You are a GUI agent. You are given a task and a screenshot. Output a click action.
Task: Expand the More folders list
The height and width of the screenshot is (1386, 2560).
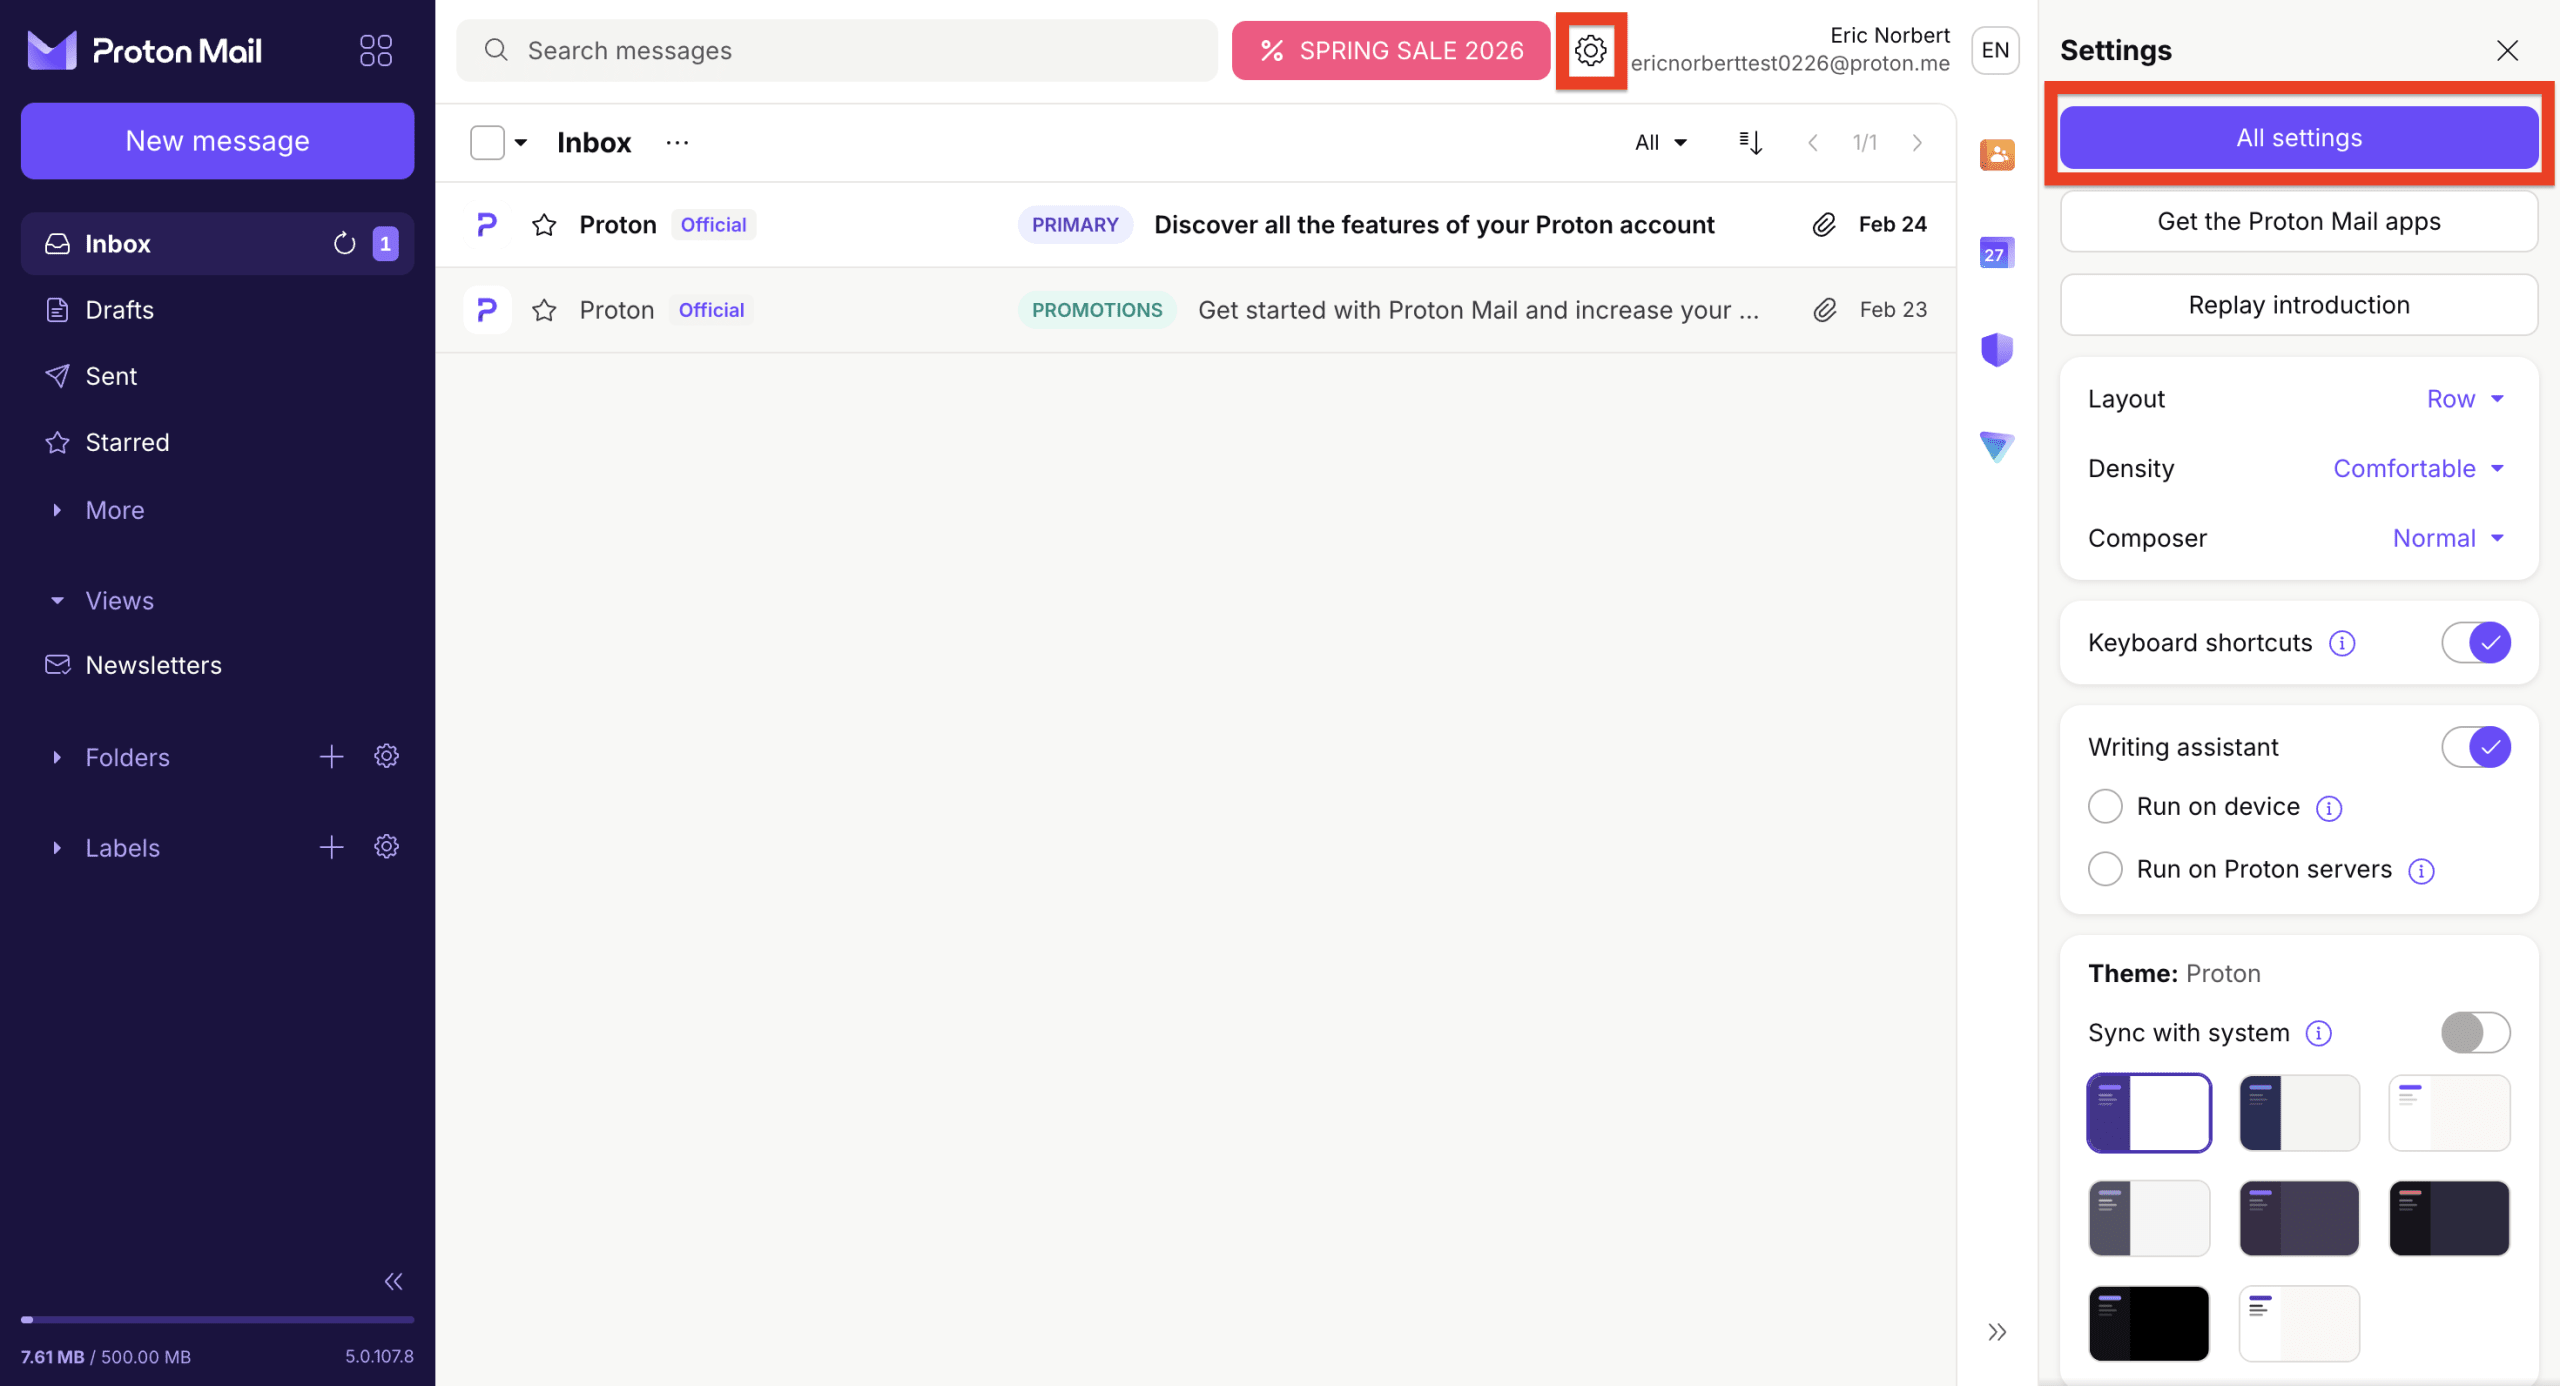[114, 510]
